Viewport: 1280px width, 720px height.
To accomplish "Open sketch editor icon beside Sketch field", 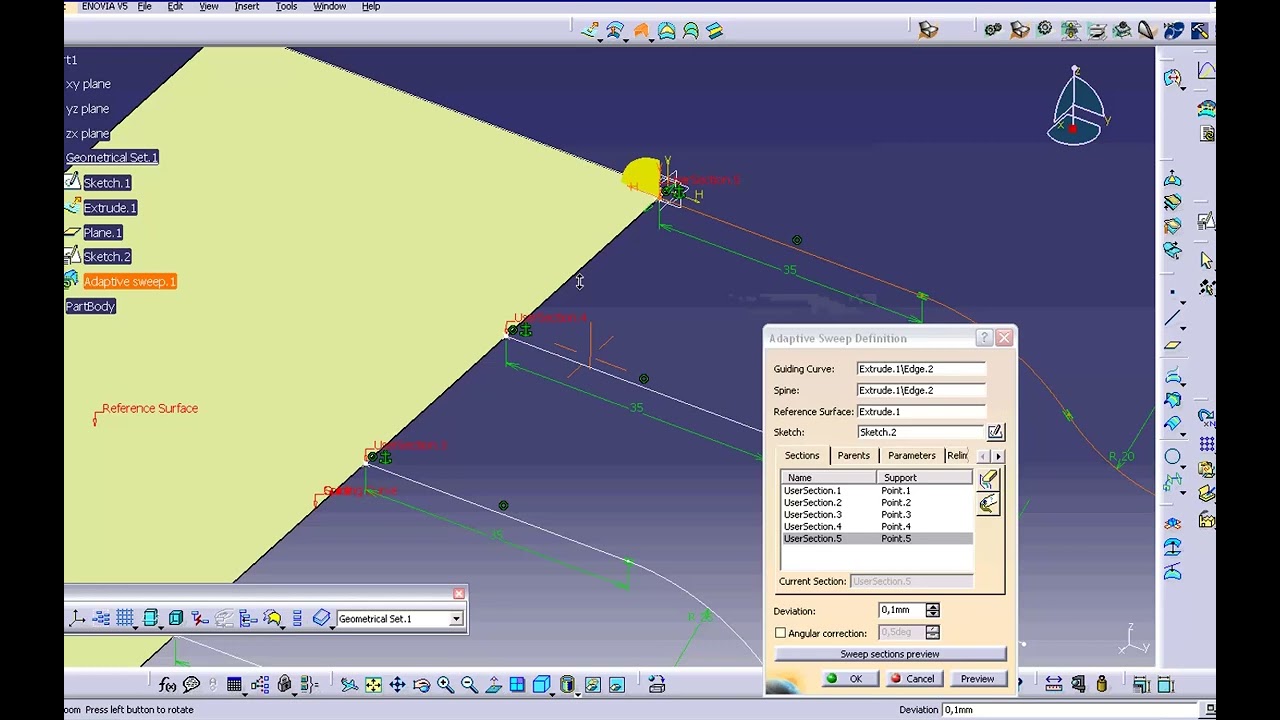I will coord(996,432).
